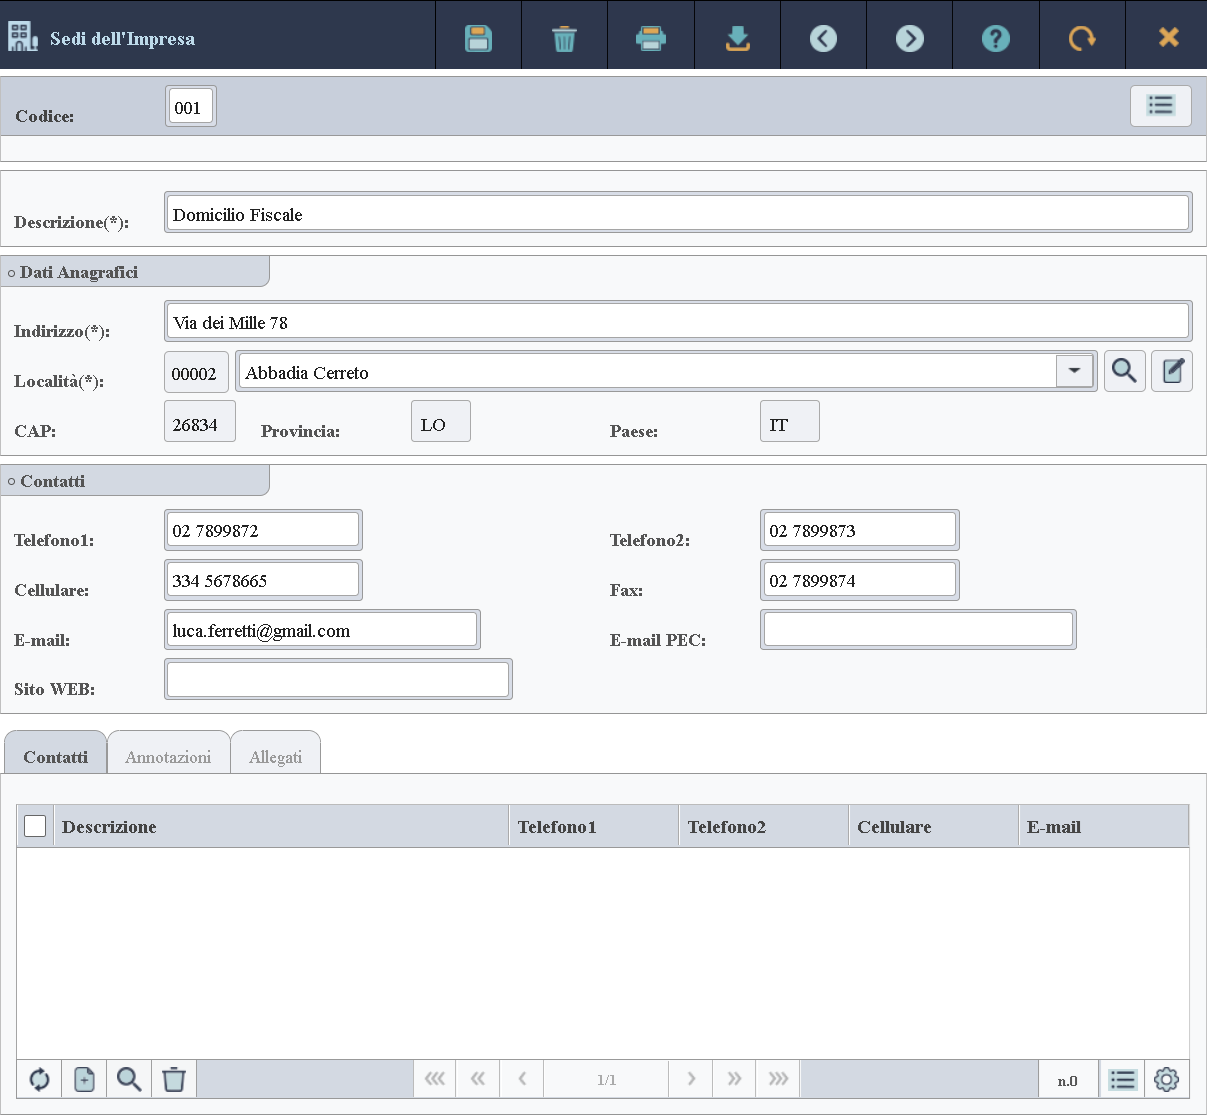1213x1115 pixels.
Task: Click the empty E-mail PEC field
Action: pyautogui.click(x=918, y=629)
